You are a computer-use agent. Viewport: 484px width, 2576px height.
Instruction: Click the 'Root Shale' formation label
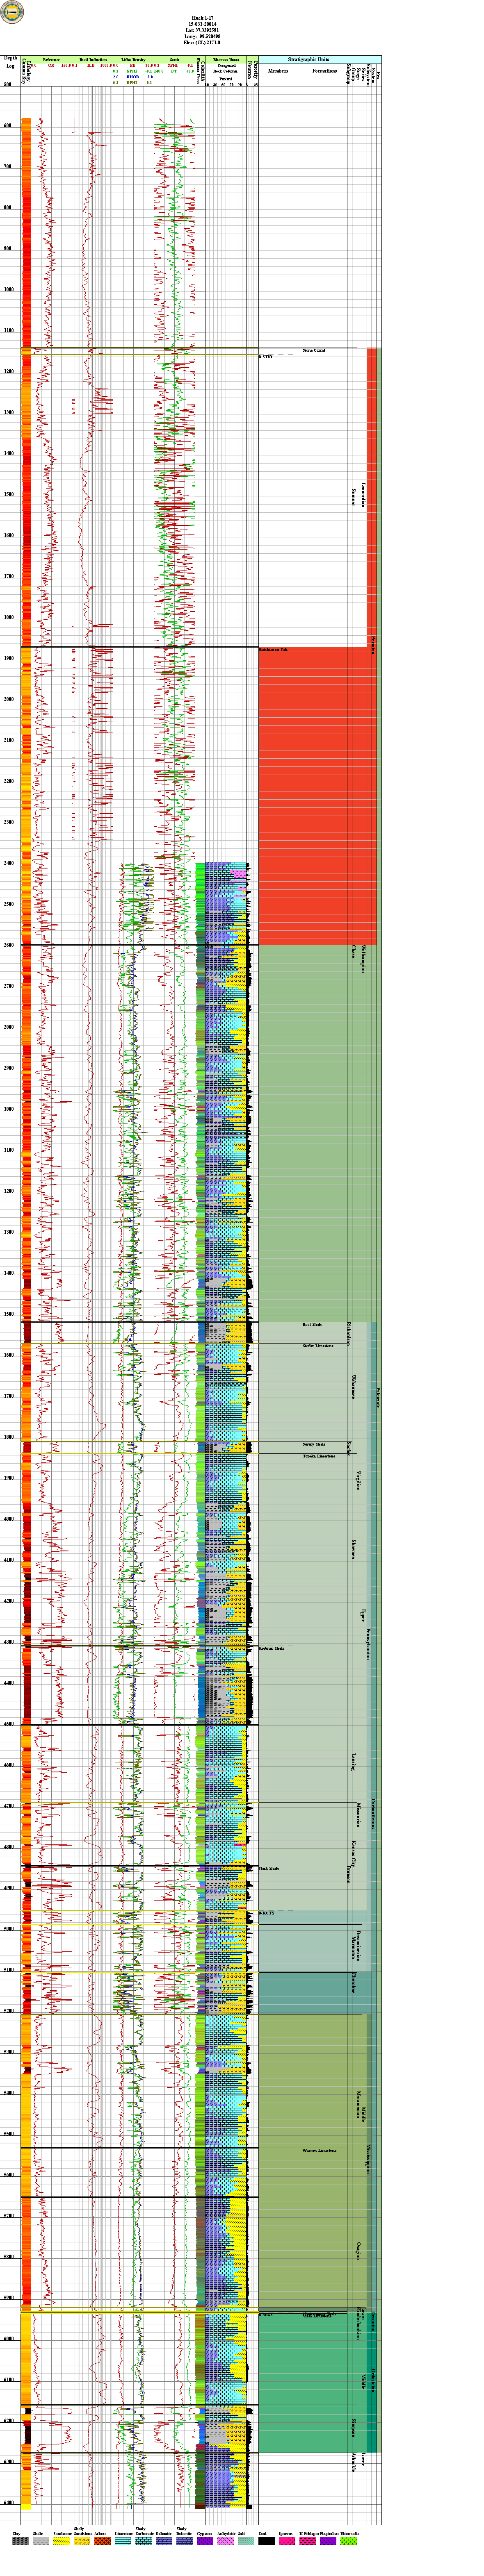313,1325
